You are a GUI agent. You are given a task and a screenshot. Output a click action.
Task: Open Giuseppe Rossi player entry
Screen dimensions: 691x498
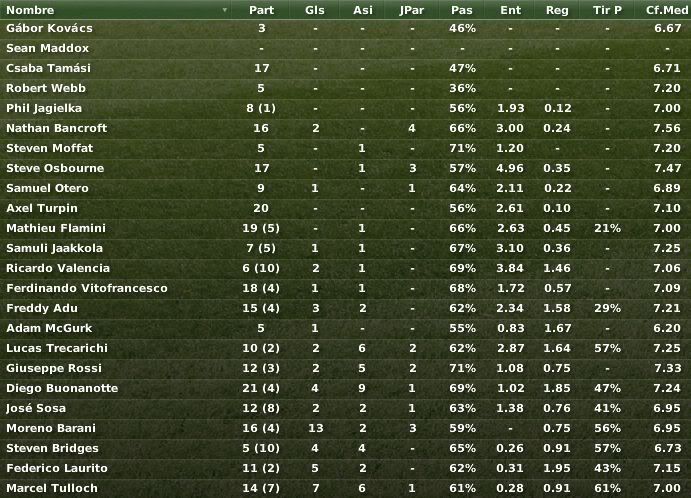click(x=54, y=368)
